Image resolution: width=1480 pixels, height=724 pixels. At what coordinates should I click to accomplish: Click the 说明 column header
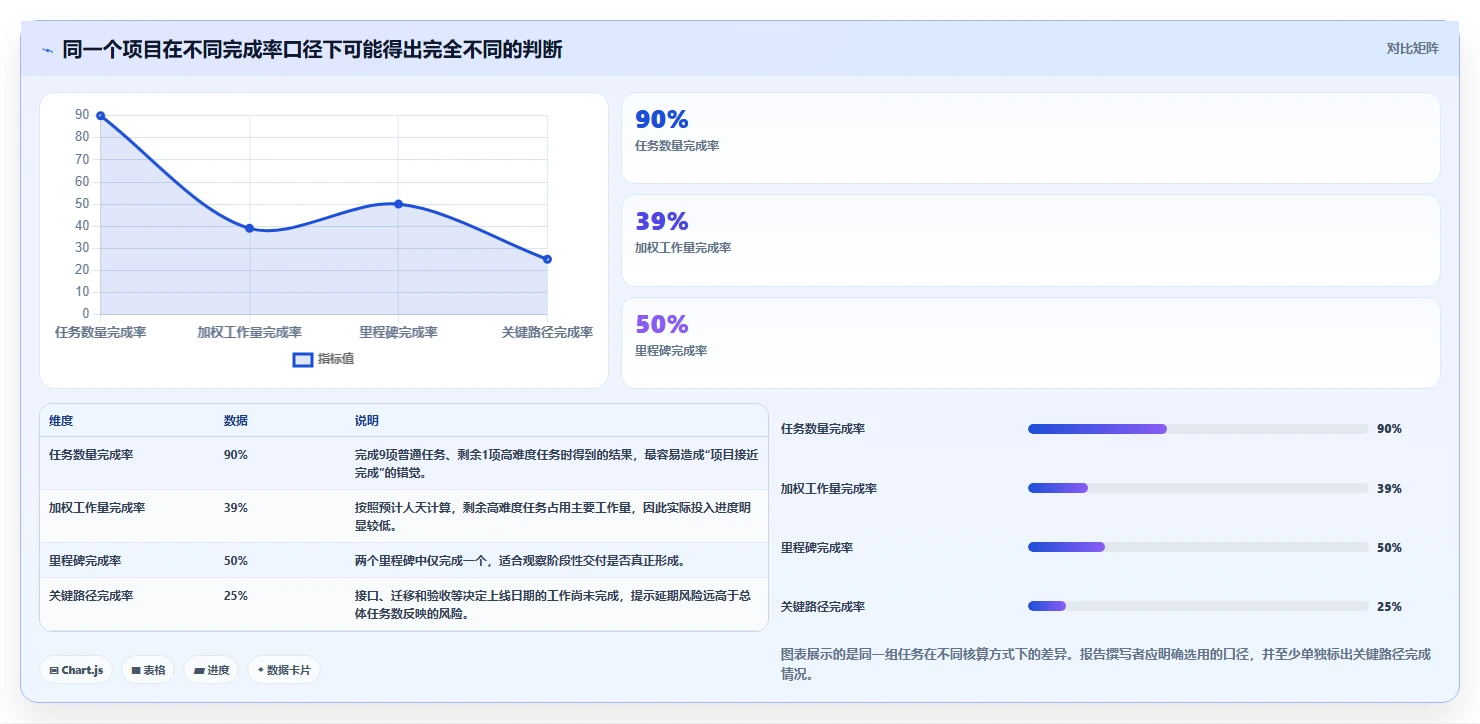tap(367, 421)
